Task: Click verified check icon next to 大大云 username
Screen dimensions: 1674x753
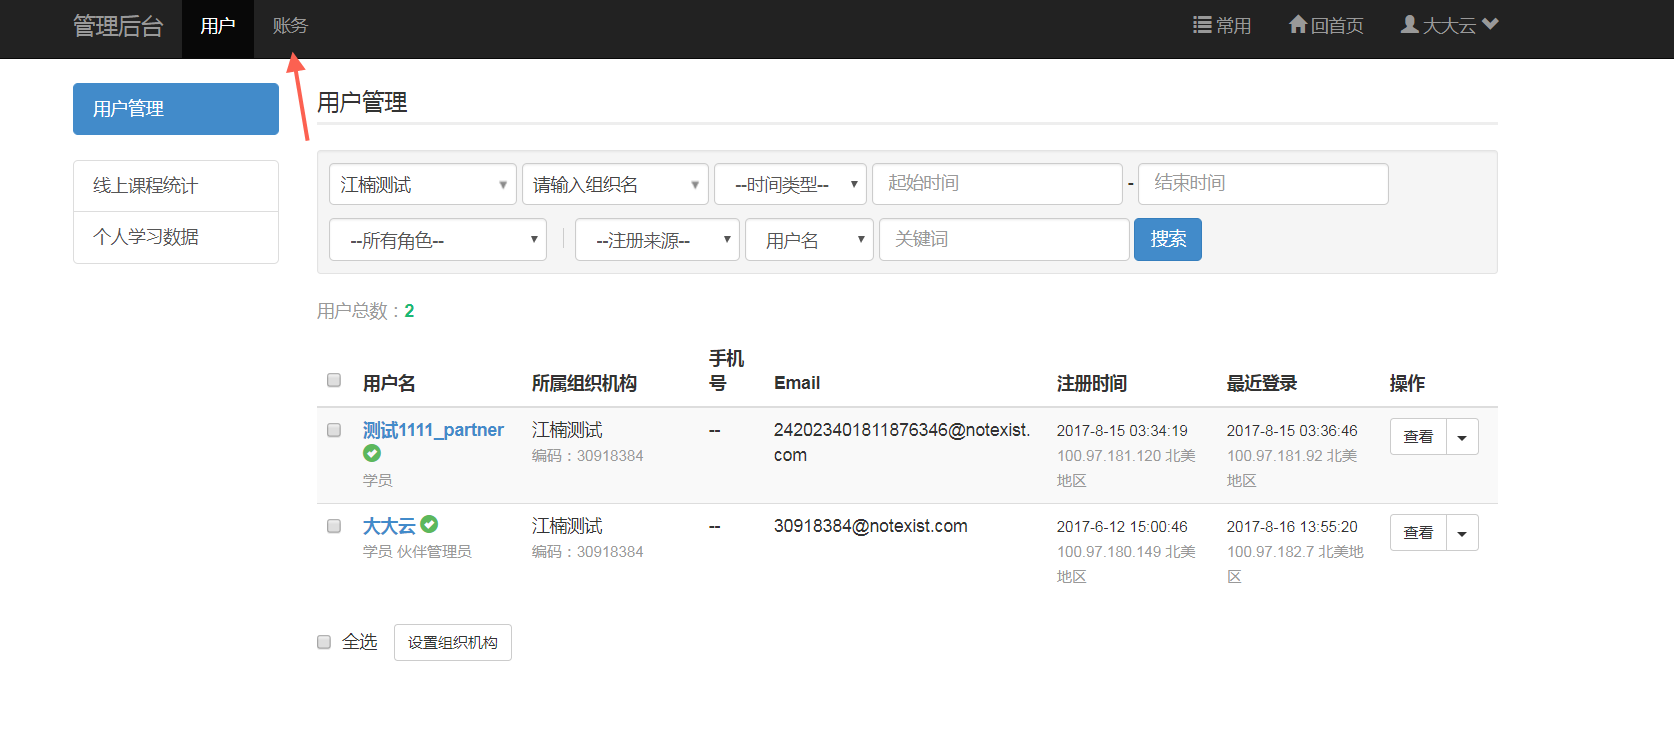Action: [x=429, y=524]
